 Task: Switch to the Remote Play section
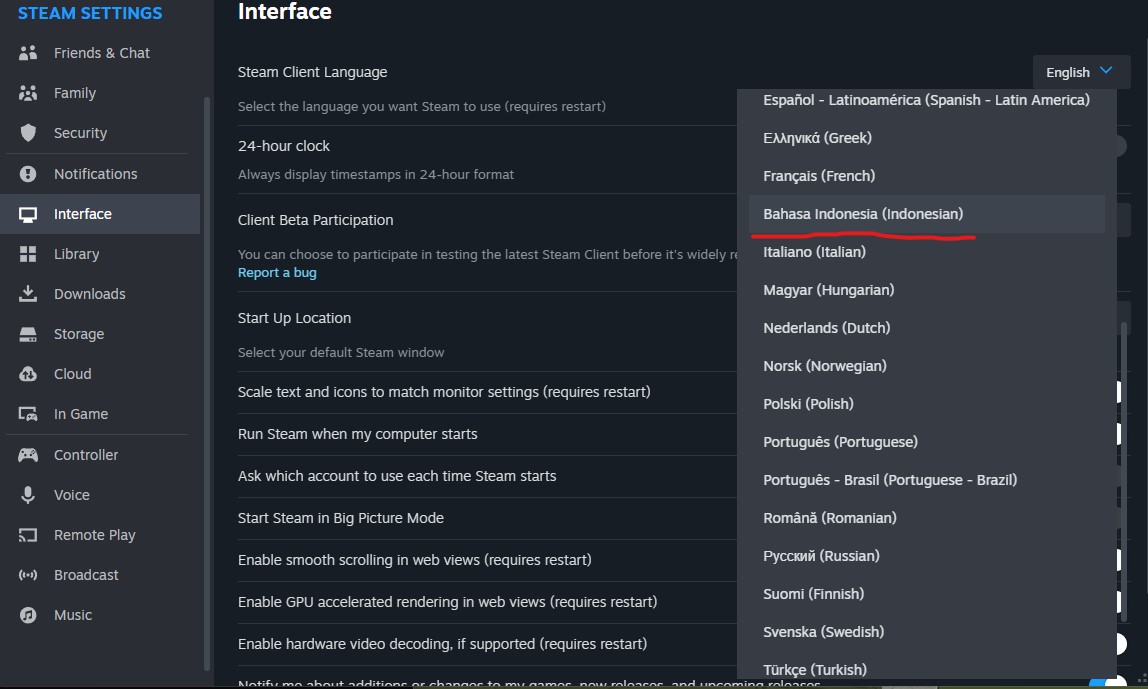(x=94, y=535)
